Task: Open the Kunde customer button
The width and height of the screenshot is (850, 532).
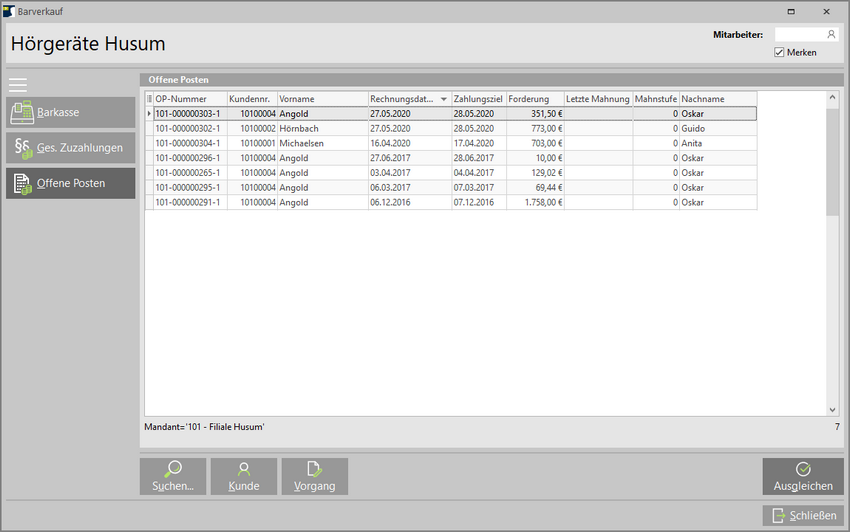Action: (244, 476)
